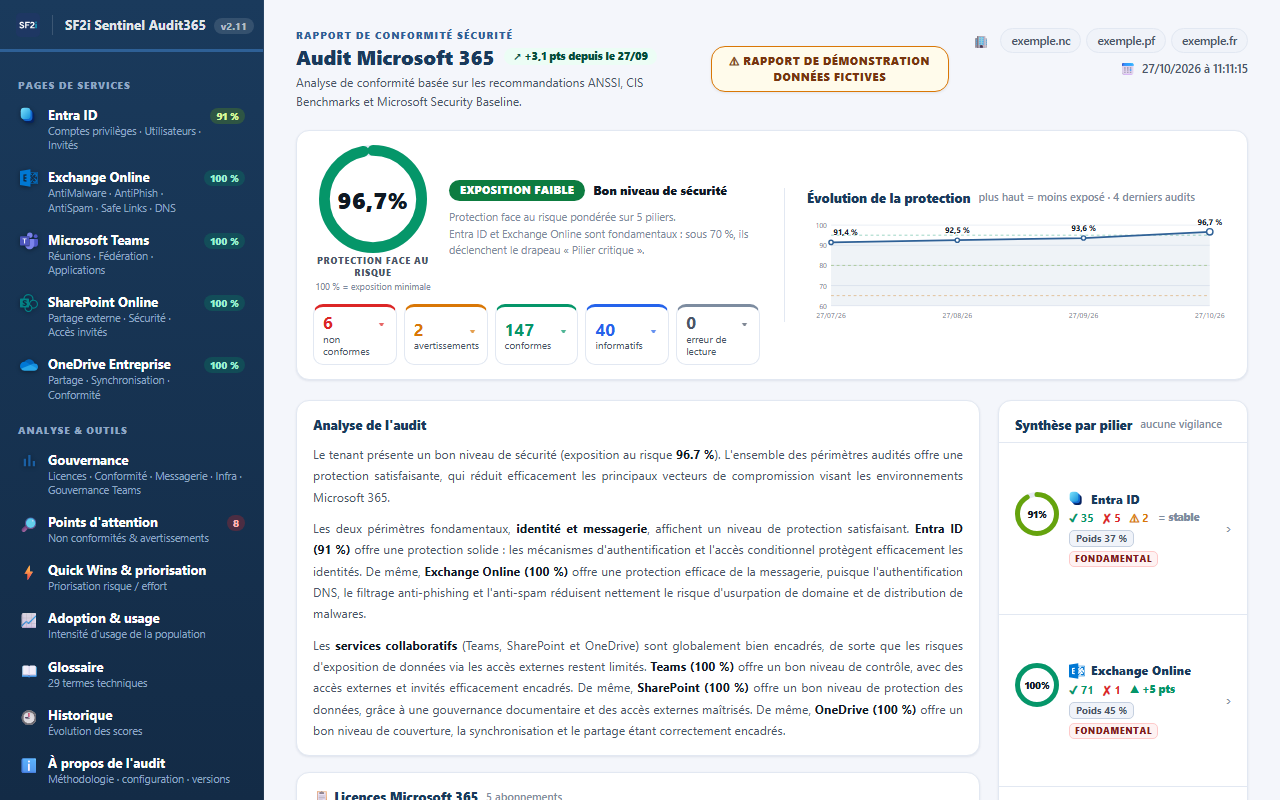Click the Points d'attention count badge 8

point(235,523)
